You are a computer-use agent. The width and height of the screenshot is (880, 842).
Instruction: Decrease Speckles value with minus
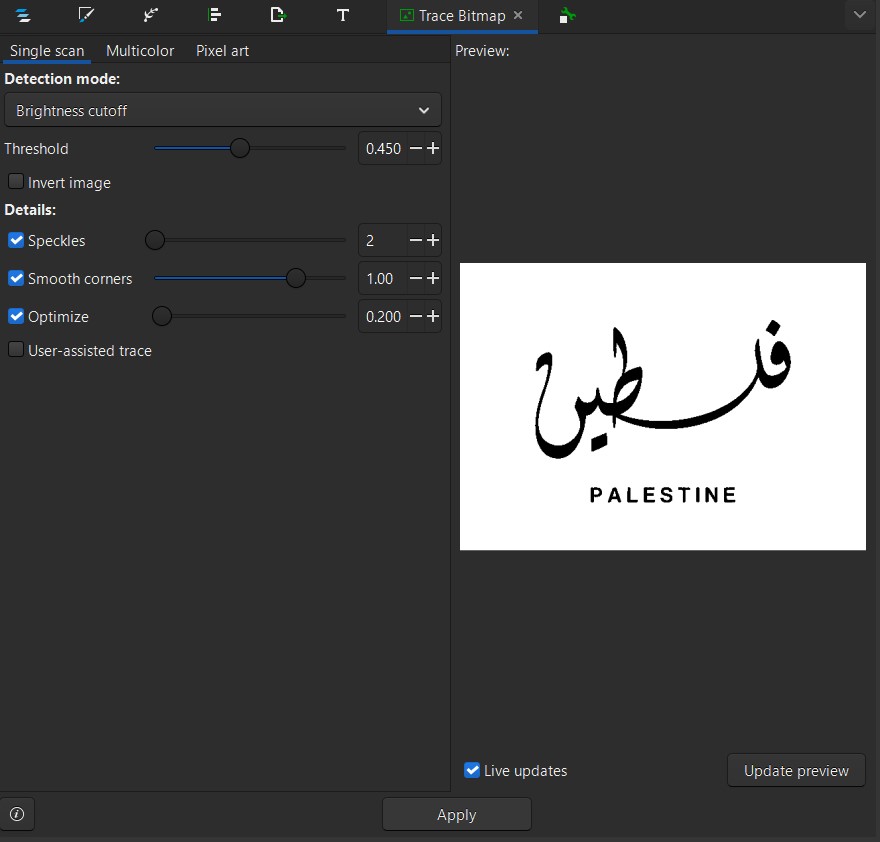pyautogui.click(x=416, y=240)
